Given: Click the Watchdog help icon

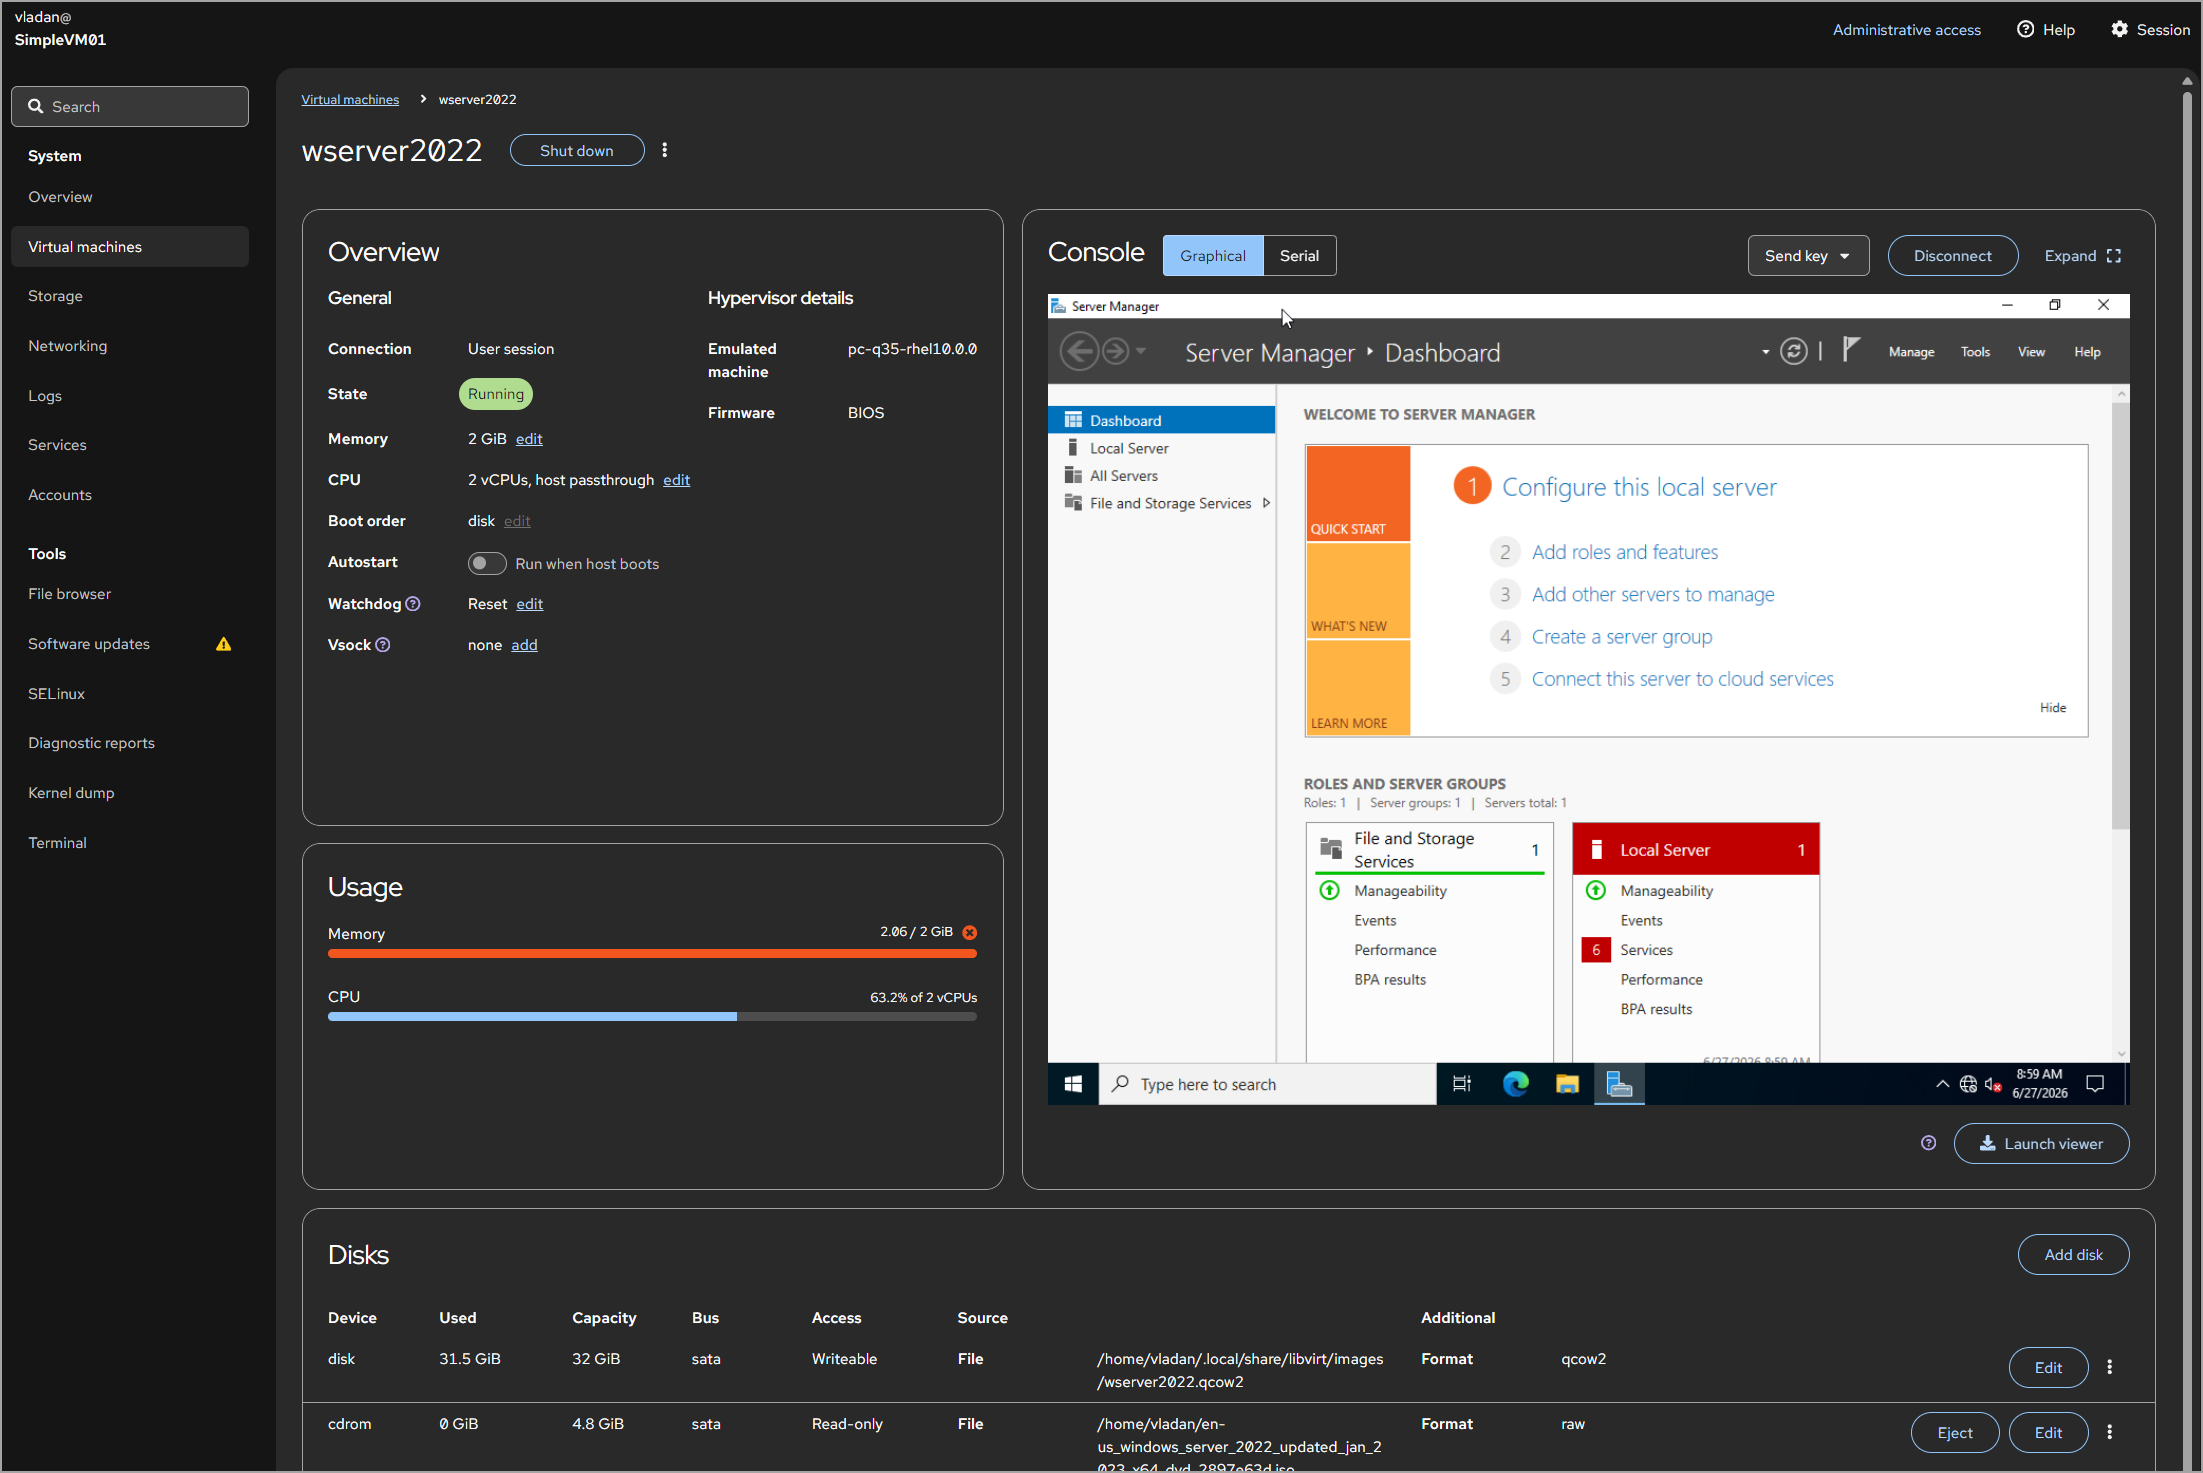Looking at the screenshot, I should (413, 604).
